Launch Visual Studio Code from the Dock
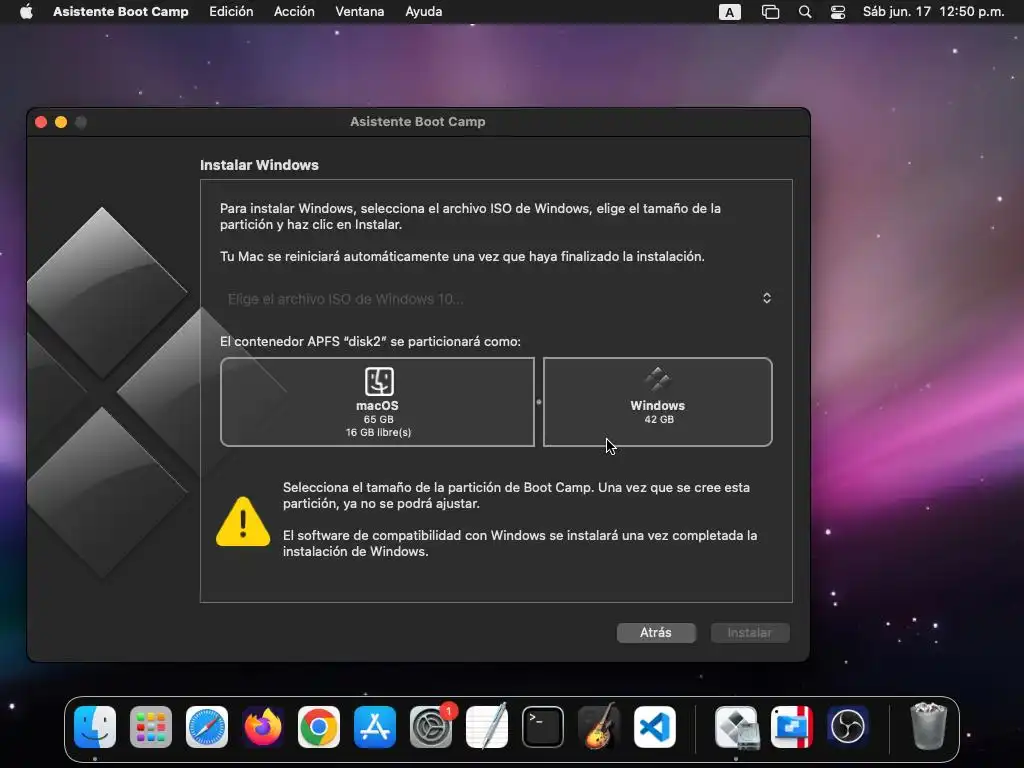This screenshot has height=768, width=1024. (x=655, y=727)
